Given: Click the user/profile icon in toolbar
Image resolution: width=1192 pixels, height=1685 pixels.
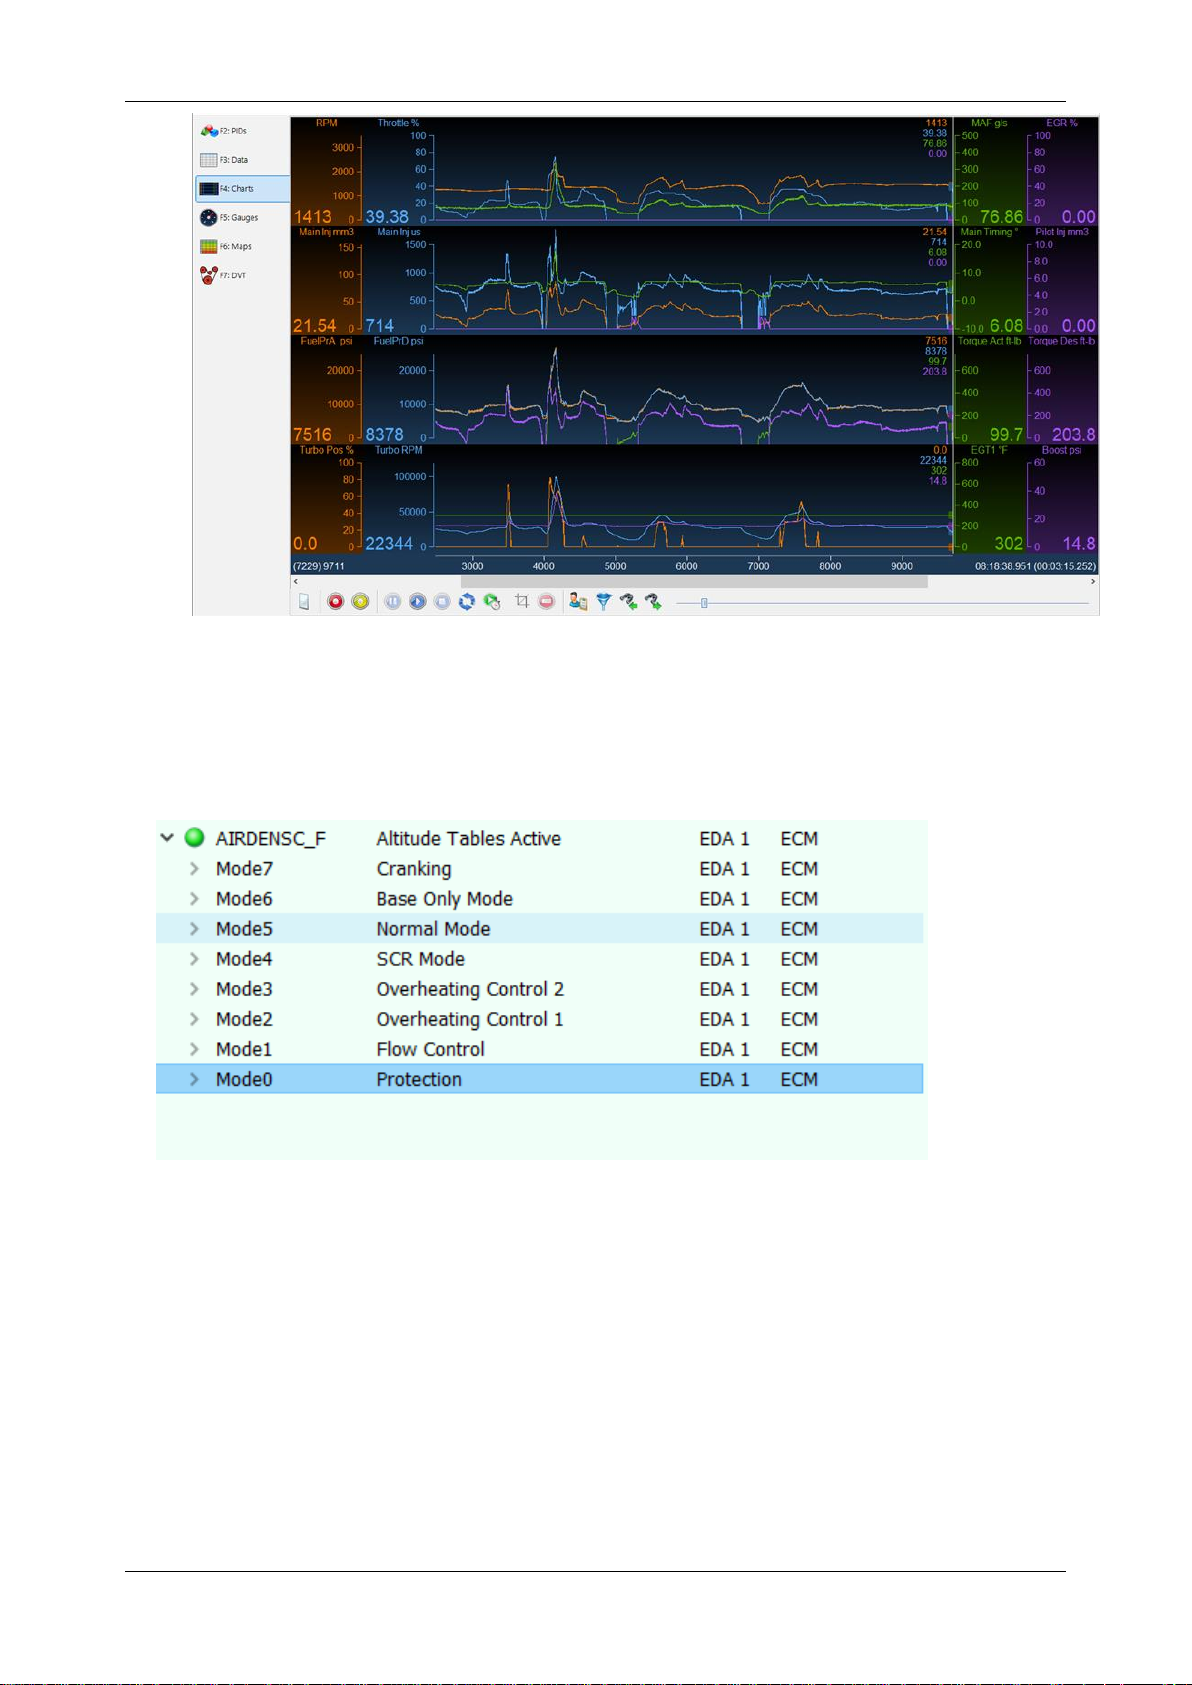Looking at the screenshot, I should point(578,602).
